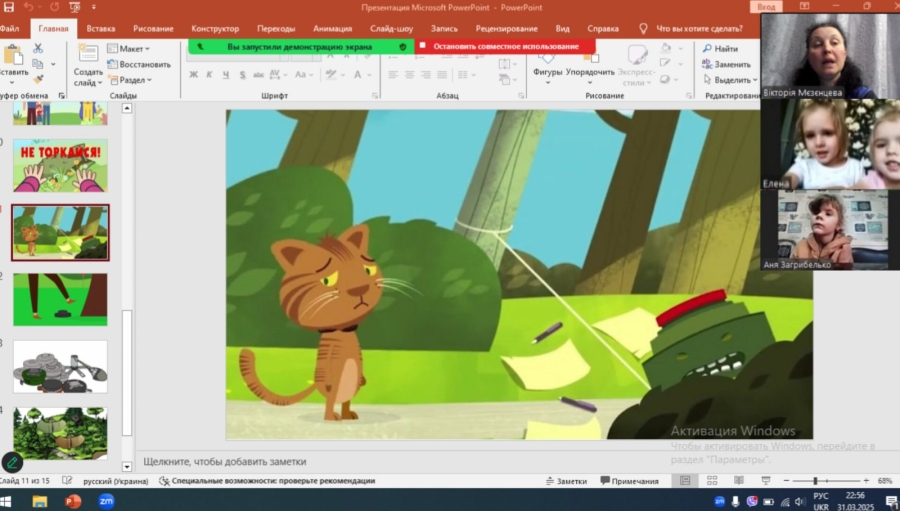Open the Insert (Вставка) tab

(x=100, y=28)
